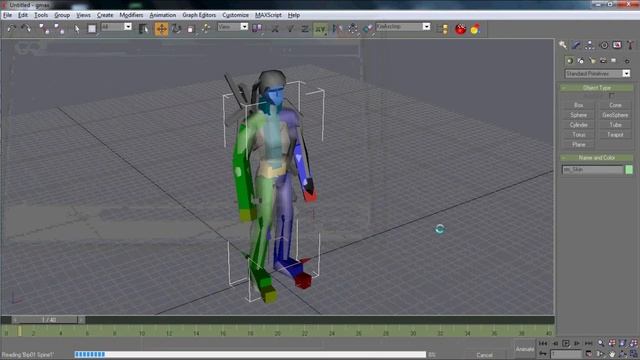The width and height of the screenshot is (640, 360).
Task: Open the MAXScript menu
Action: [268, 15]
